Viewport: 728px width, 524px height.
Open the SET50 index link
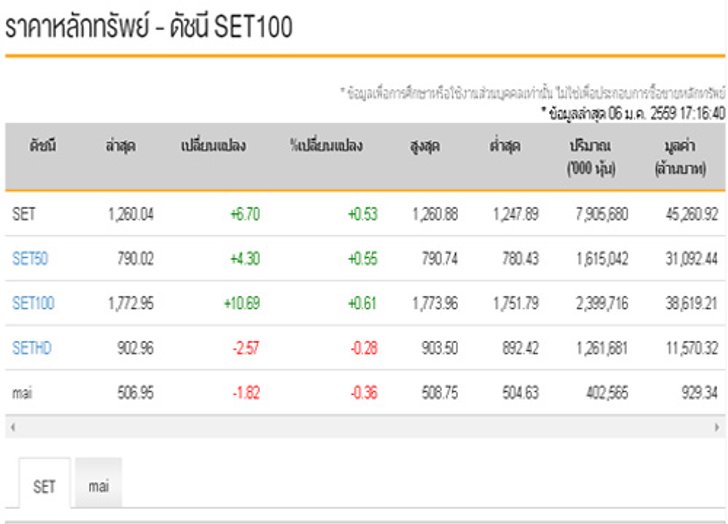coord(30,259)
